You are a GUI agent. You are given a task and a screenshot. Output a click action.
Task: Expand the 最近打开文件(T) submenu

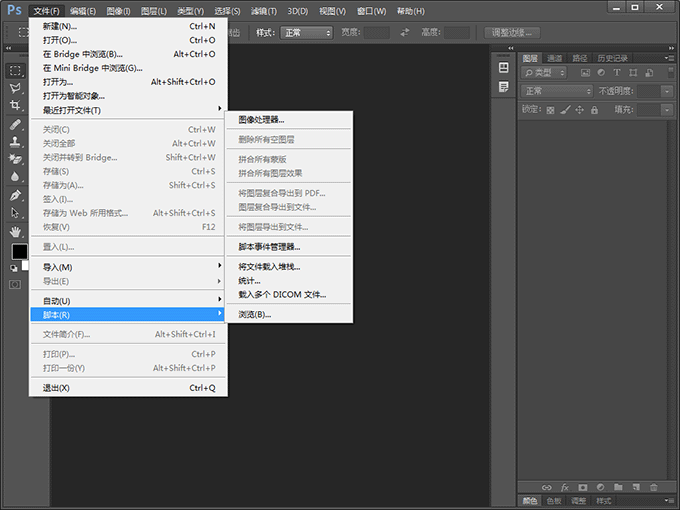[x=128, y=110]
